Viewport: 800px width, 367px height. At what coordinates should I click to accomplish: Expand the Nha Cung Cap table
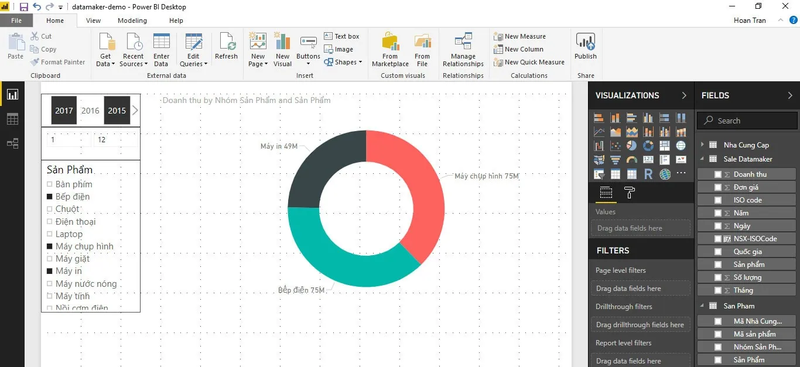703,145
